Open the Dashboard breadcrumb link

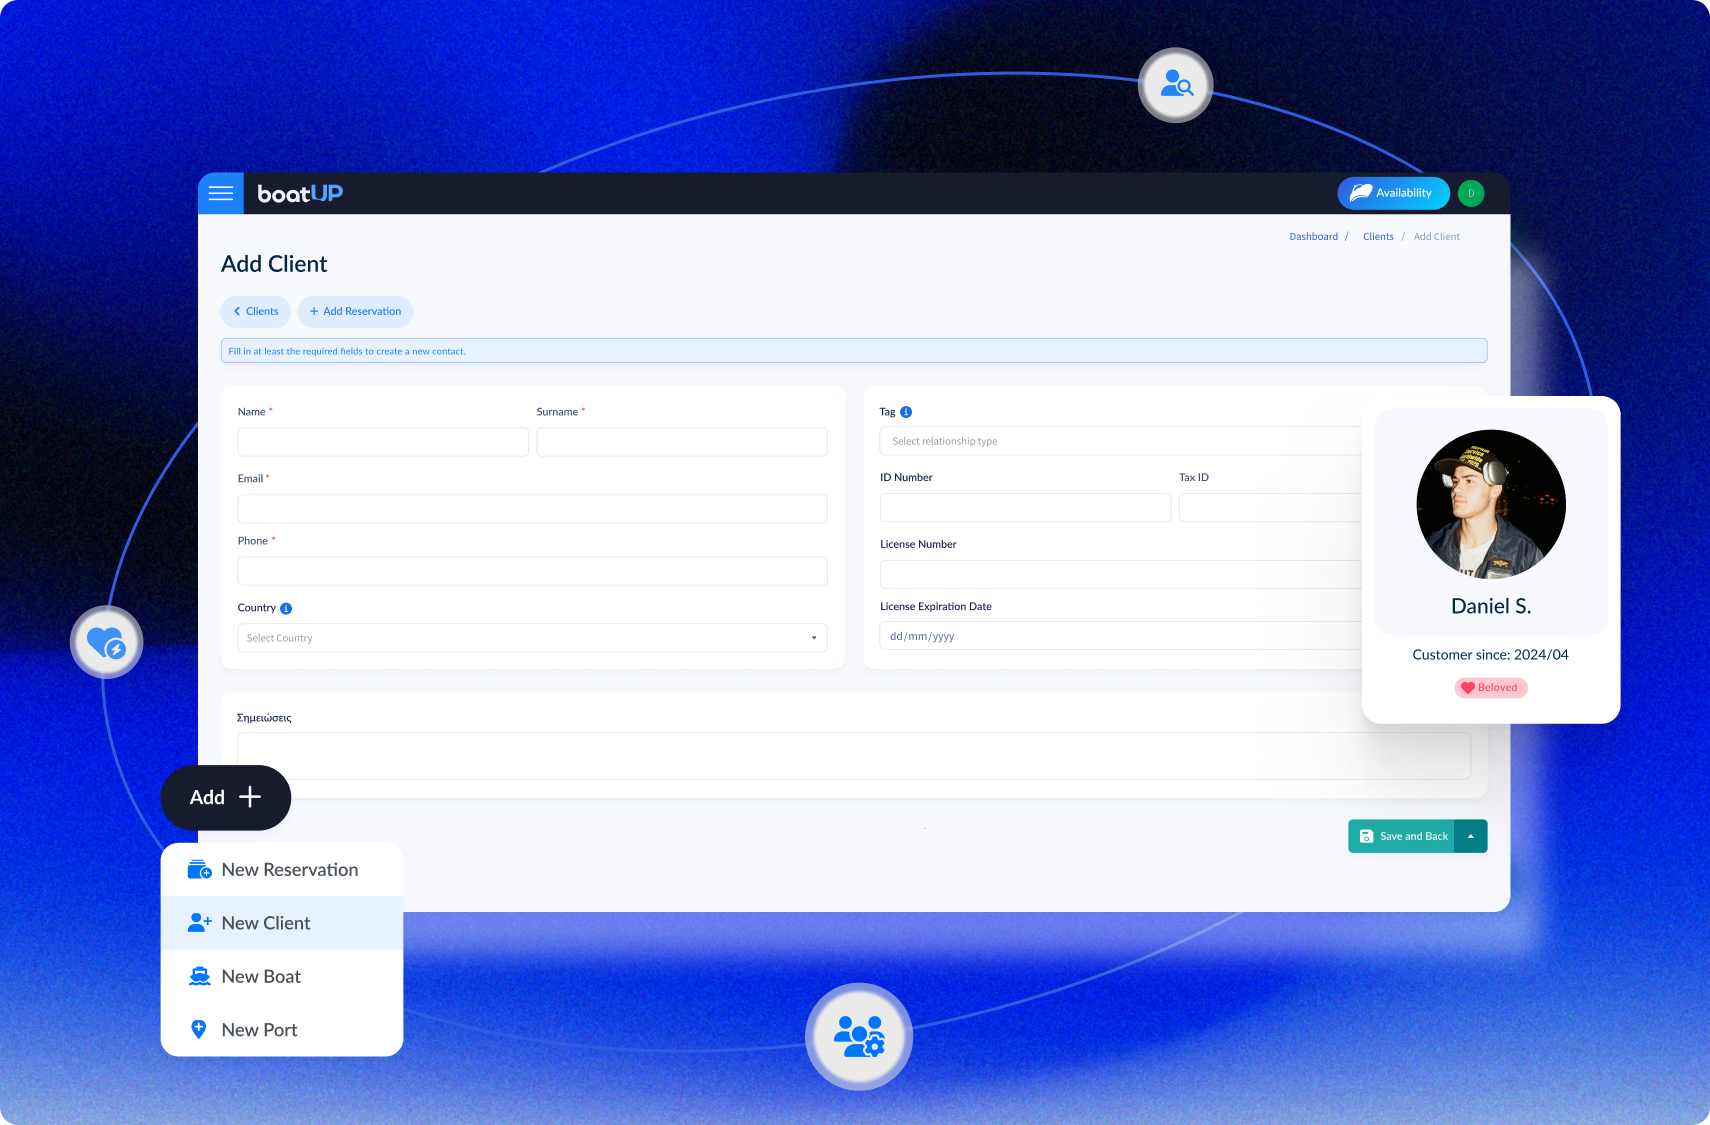(x=1313, y=237)
